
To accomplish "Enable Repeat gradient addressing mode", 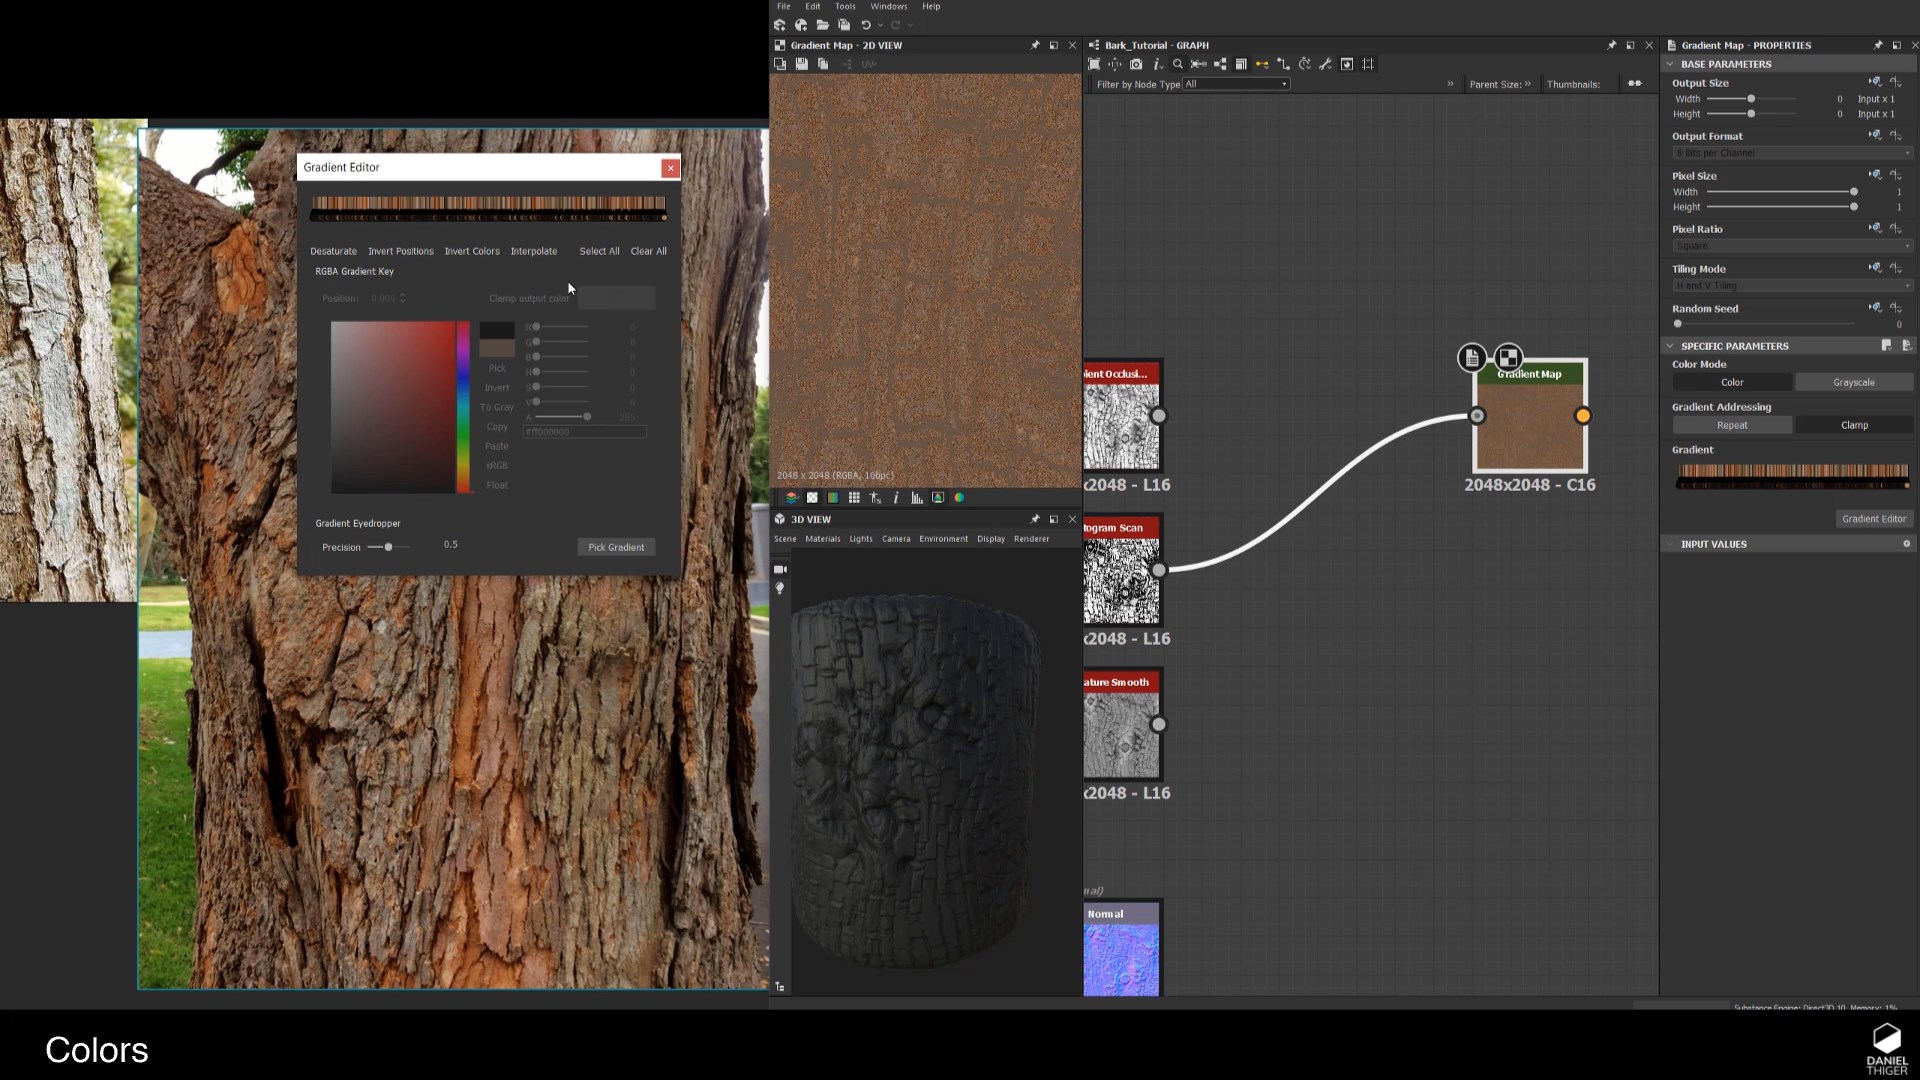I will coord(1733,425).
